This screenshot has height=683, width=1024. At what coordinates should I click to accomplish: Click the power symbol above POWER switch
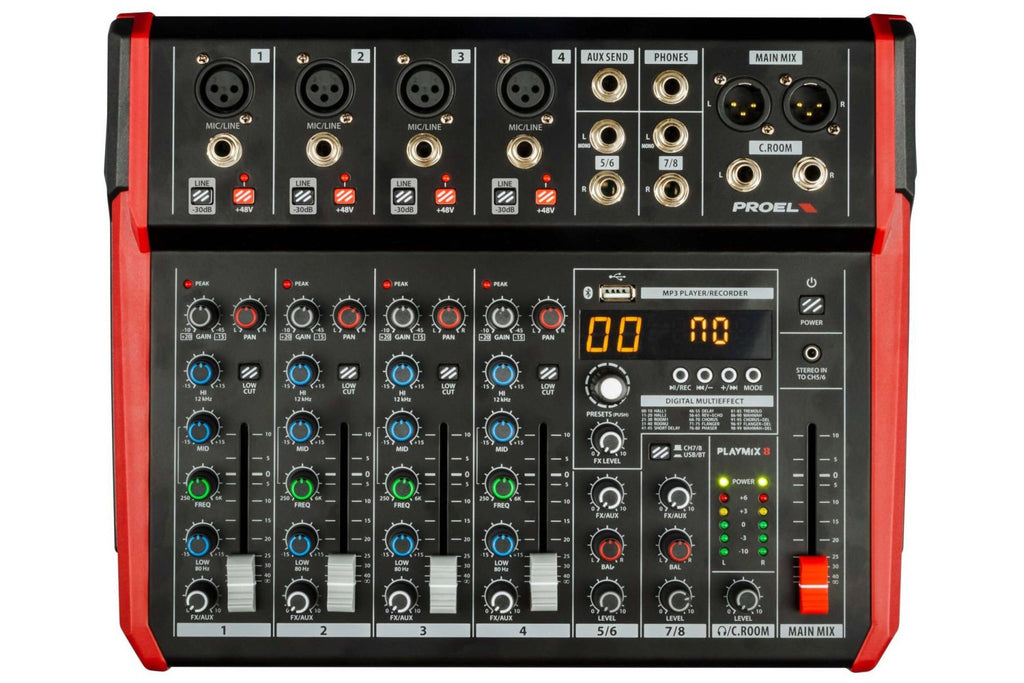pyautogui.click(x=811, y=283)
